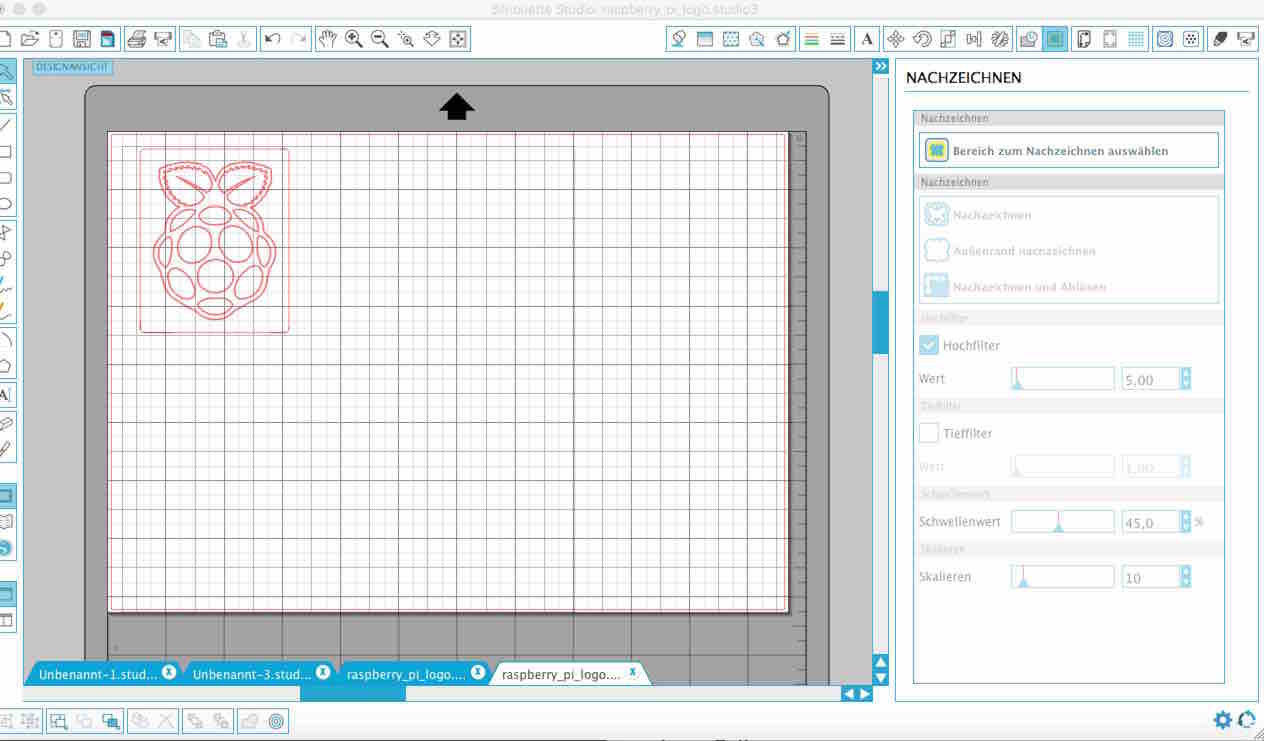Image resolution: width=1264 pixels, height=741 pixels.
Task: Undo the last action
Action: [x=272, y=39]
